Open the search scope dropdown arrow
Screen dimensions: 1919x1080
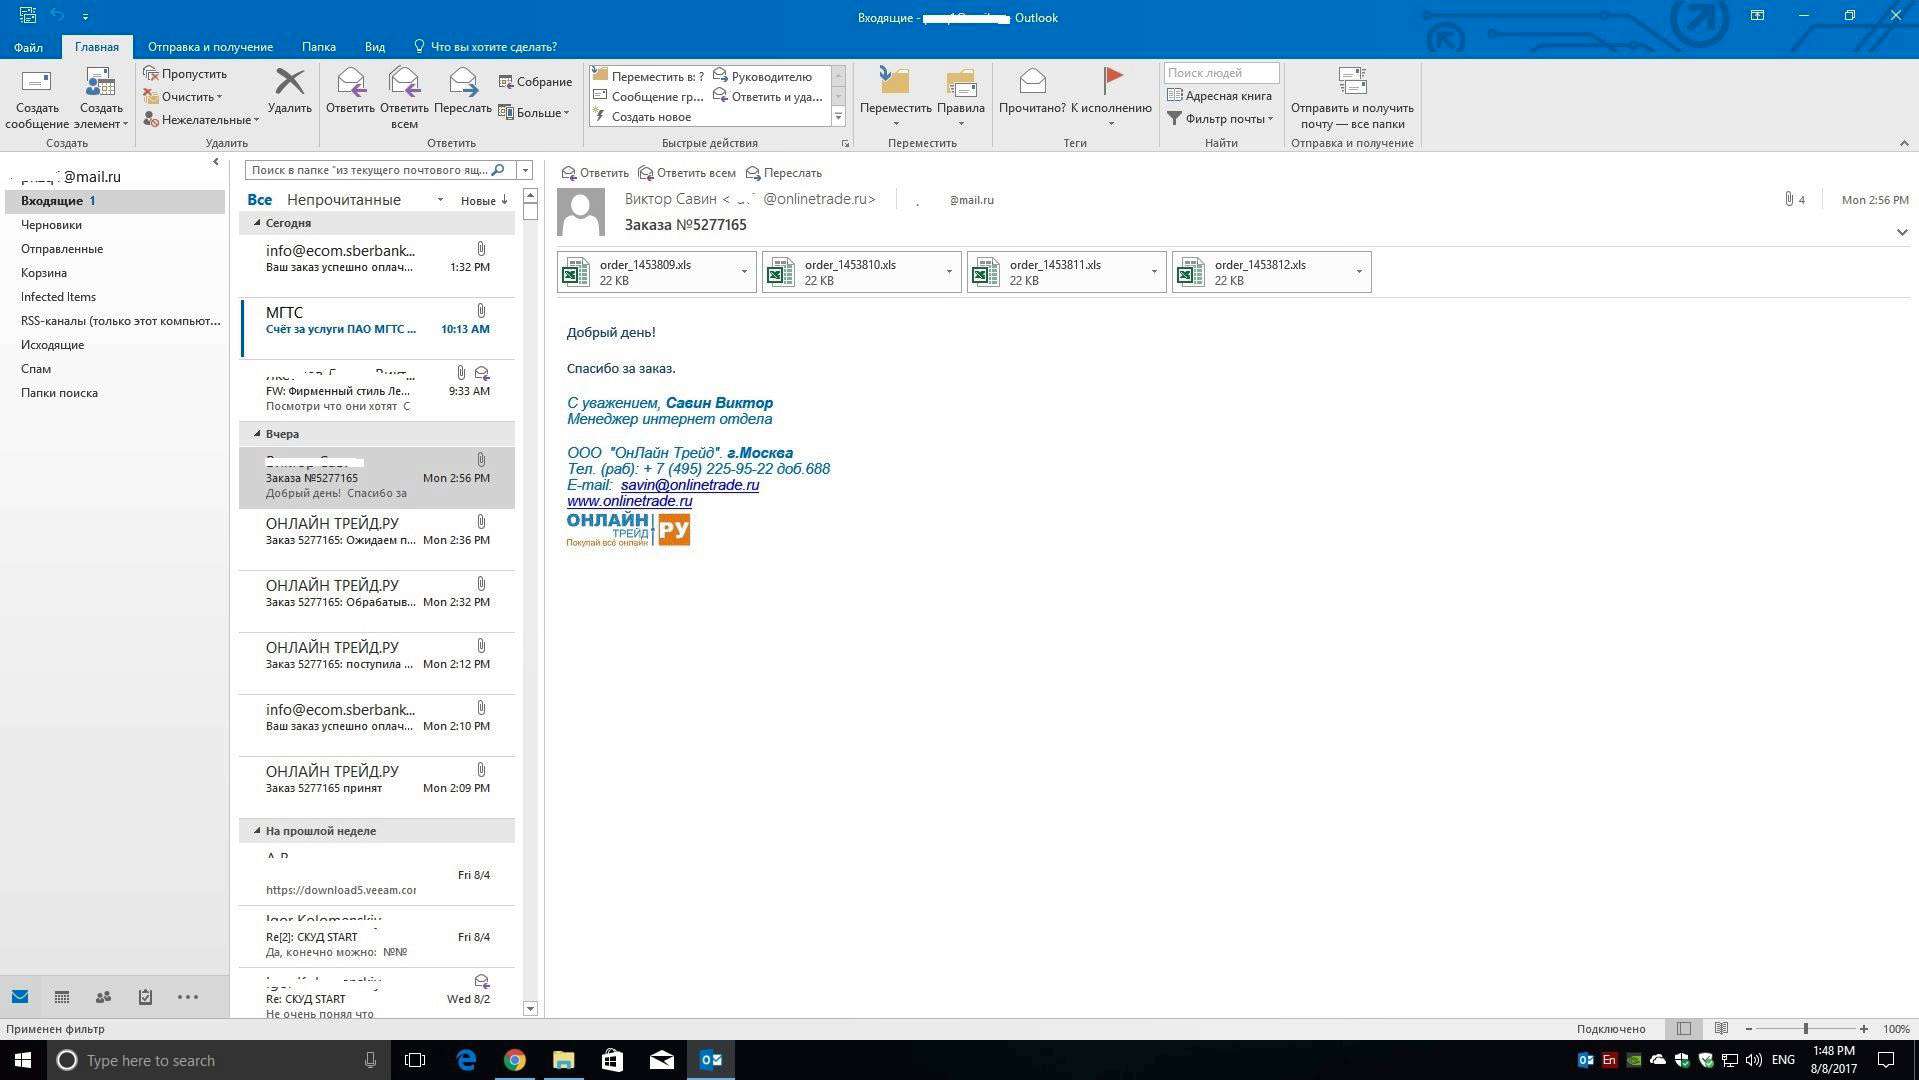pyautogui.click(x=524, y=170)
